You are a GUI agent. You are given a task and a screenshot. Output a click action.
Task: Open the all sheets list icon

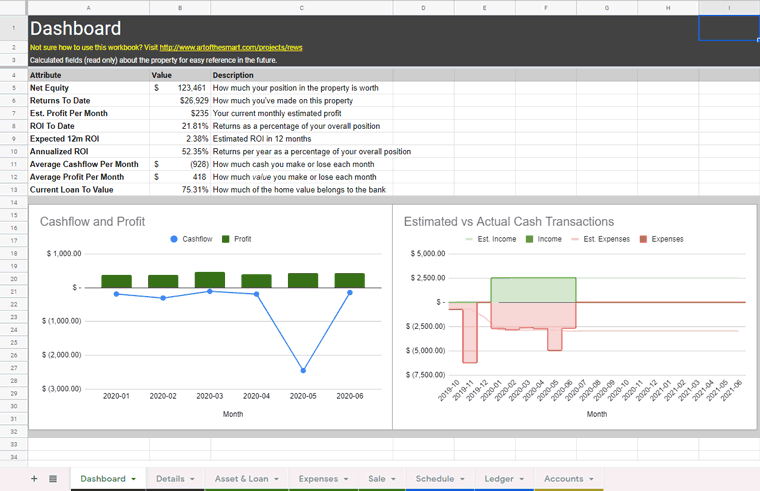(x=53, y=479)
